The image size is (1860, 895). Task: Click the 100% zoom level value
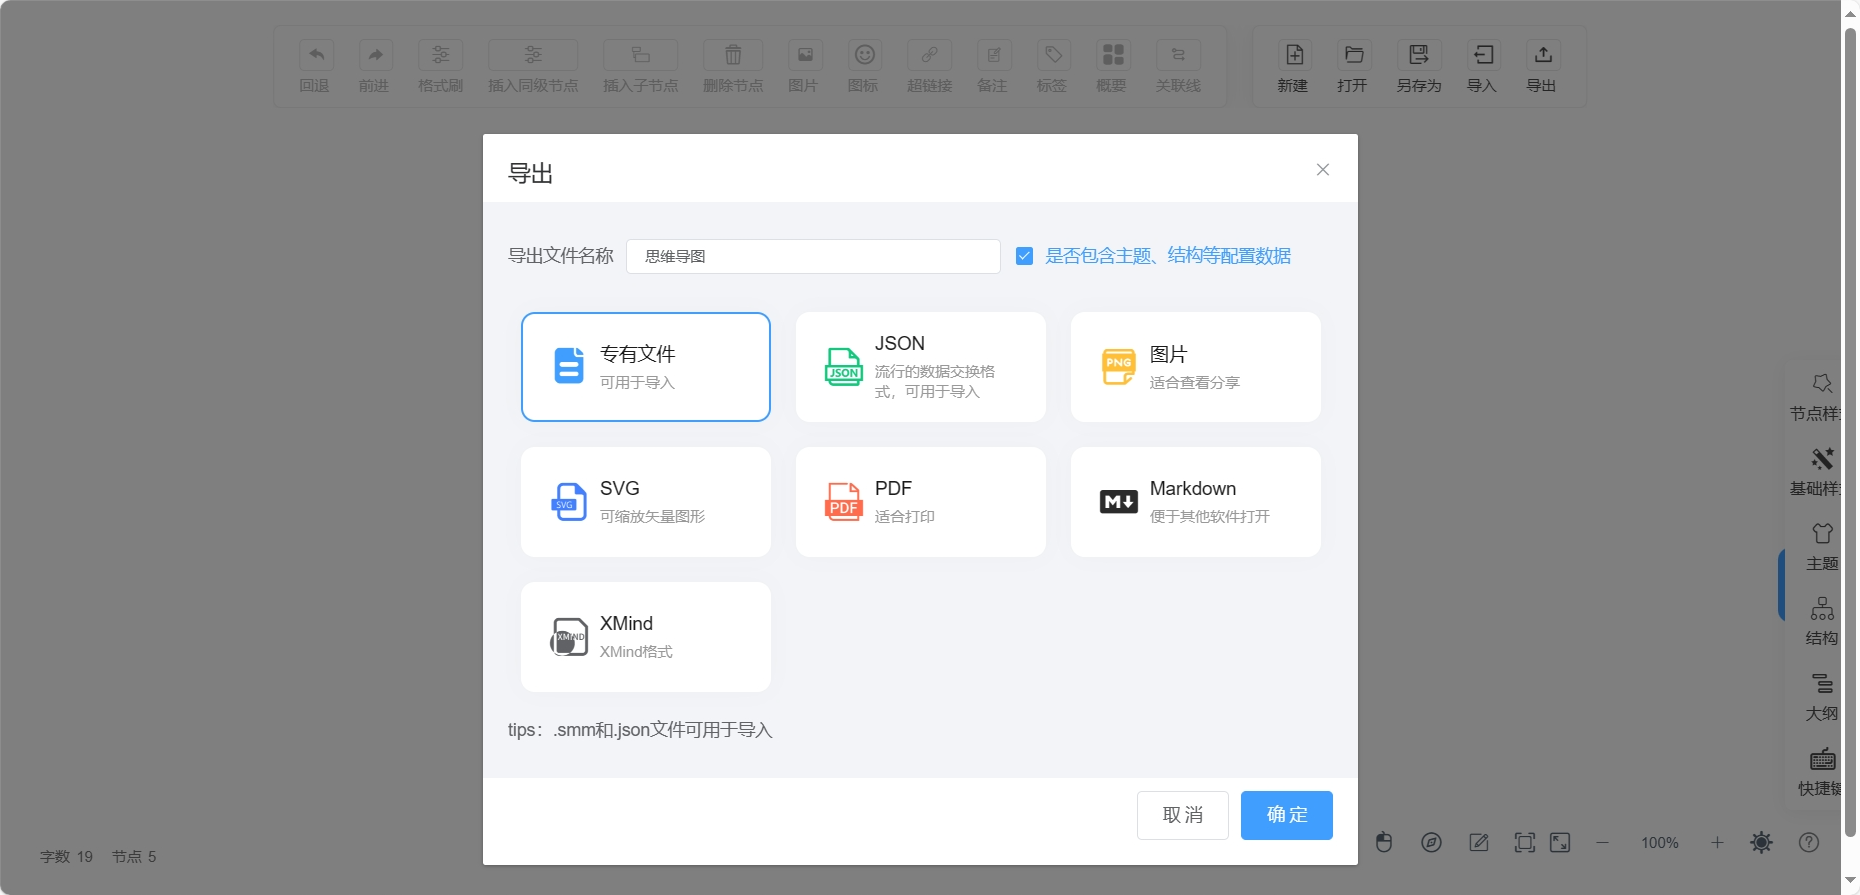[x=1660, y=843]
